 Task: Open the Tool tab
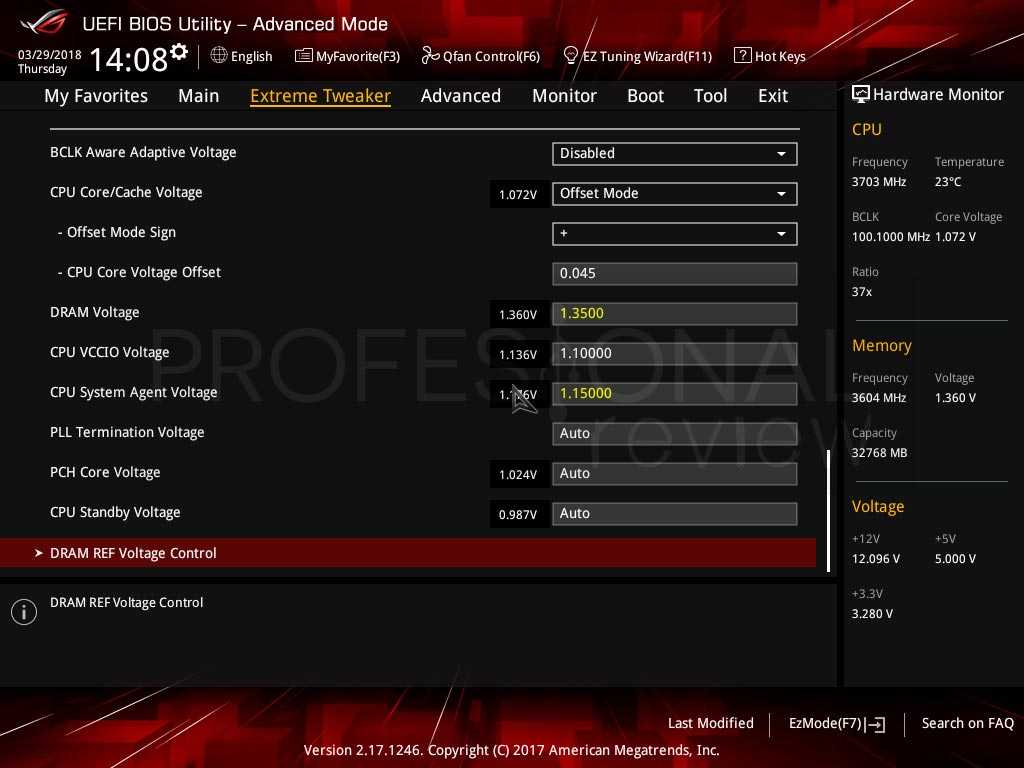click(x=711, y=96)
